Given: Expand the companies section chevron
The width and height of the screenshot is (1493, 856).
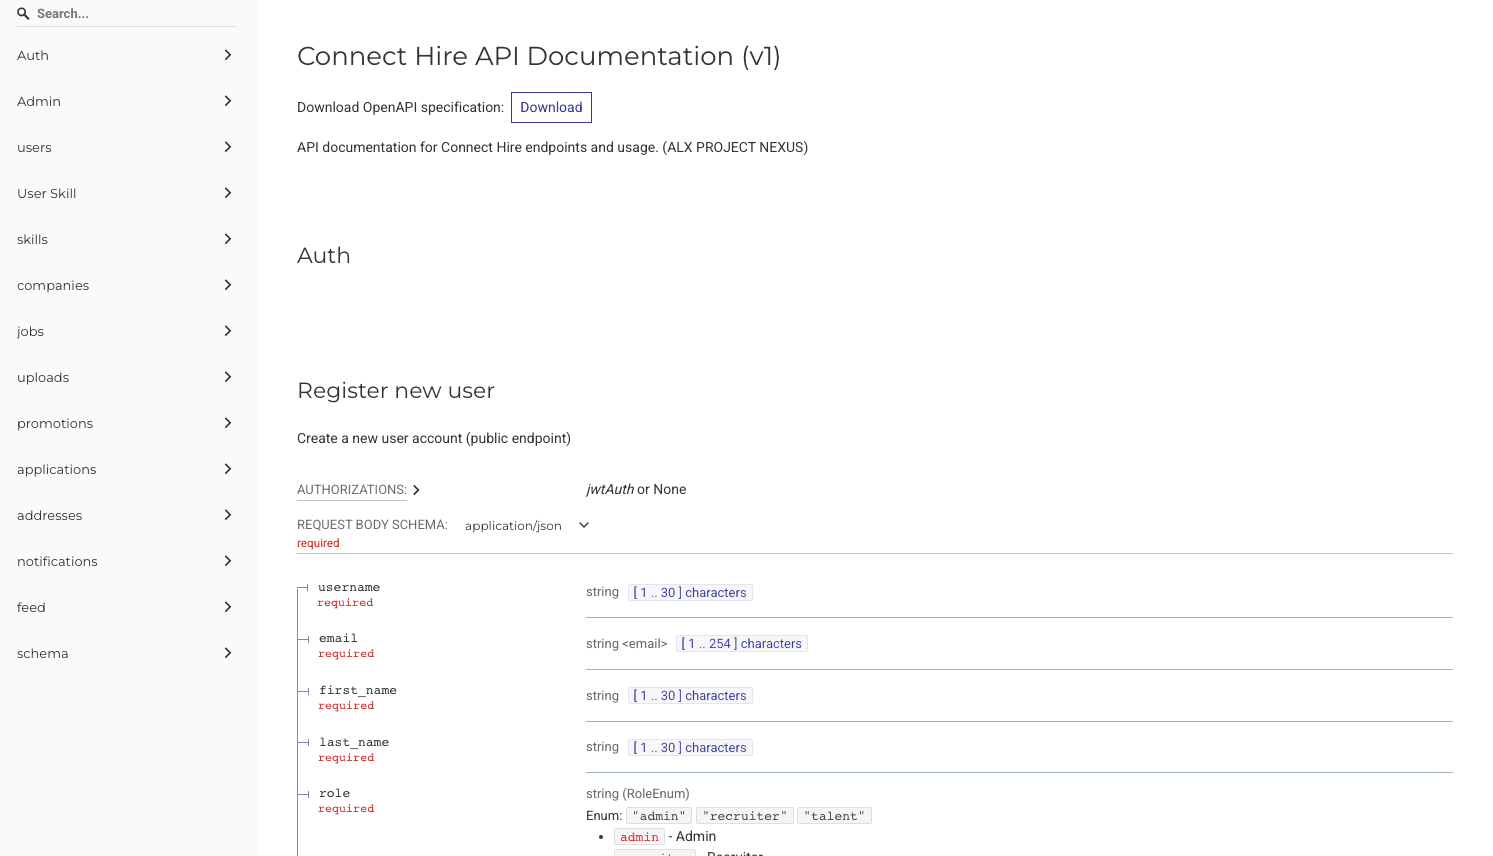Looking at the screenshot, I should [228, 285].
